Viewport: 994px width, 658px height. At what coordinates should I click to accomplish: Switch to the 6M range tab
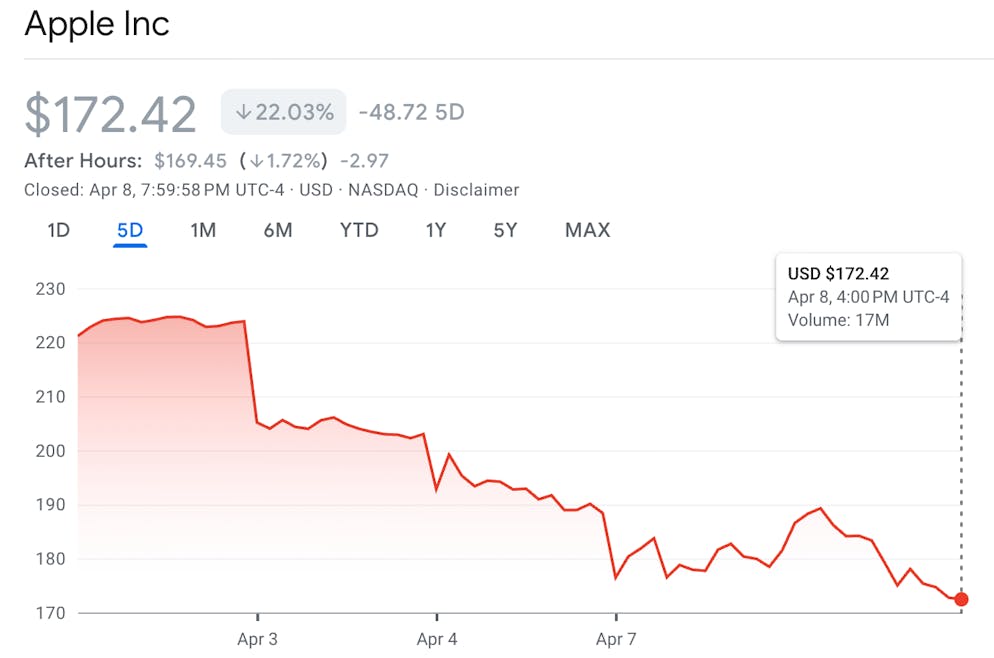click(278, 230)
